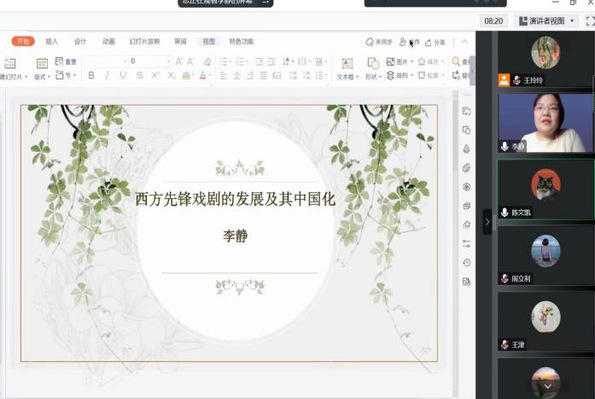
Task: Toggle strikethrough (S) formatting
Action: [139, 76]
